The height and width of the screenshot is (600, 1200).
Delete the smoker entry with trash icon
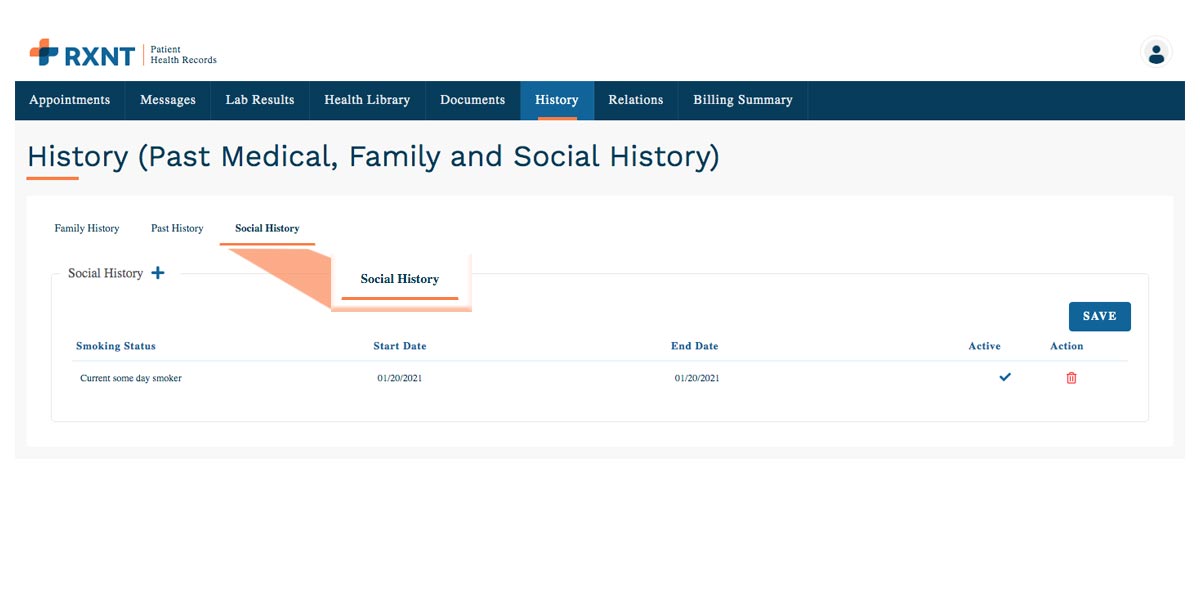coord(1071,378)
